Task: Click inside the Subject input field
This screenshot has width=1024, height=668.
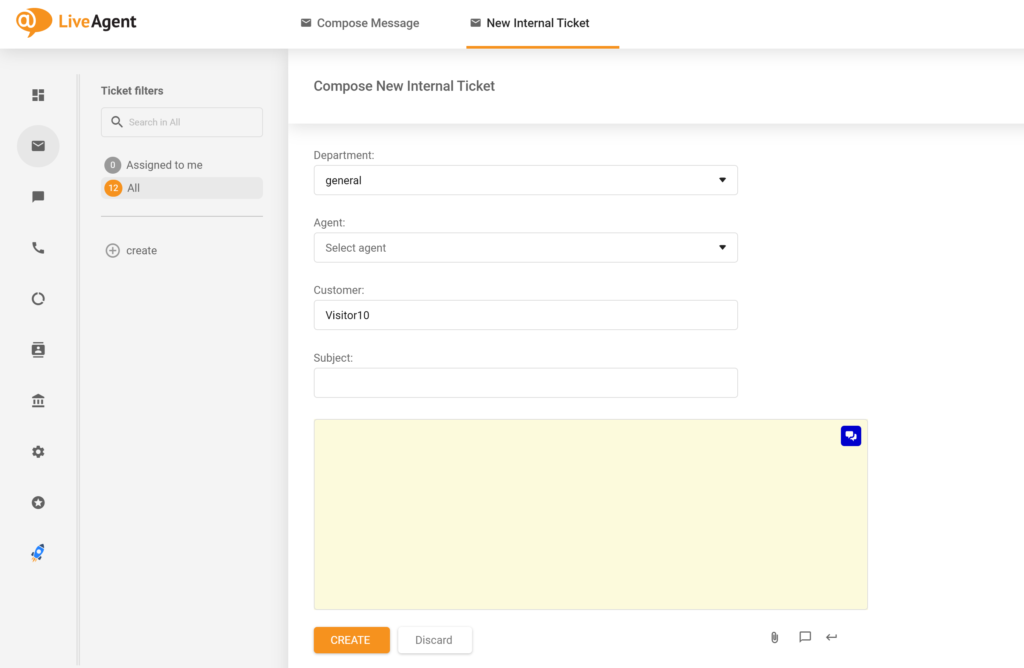Action: click(x=525, y=382)
